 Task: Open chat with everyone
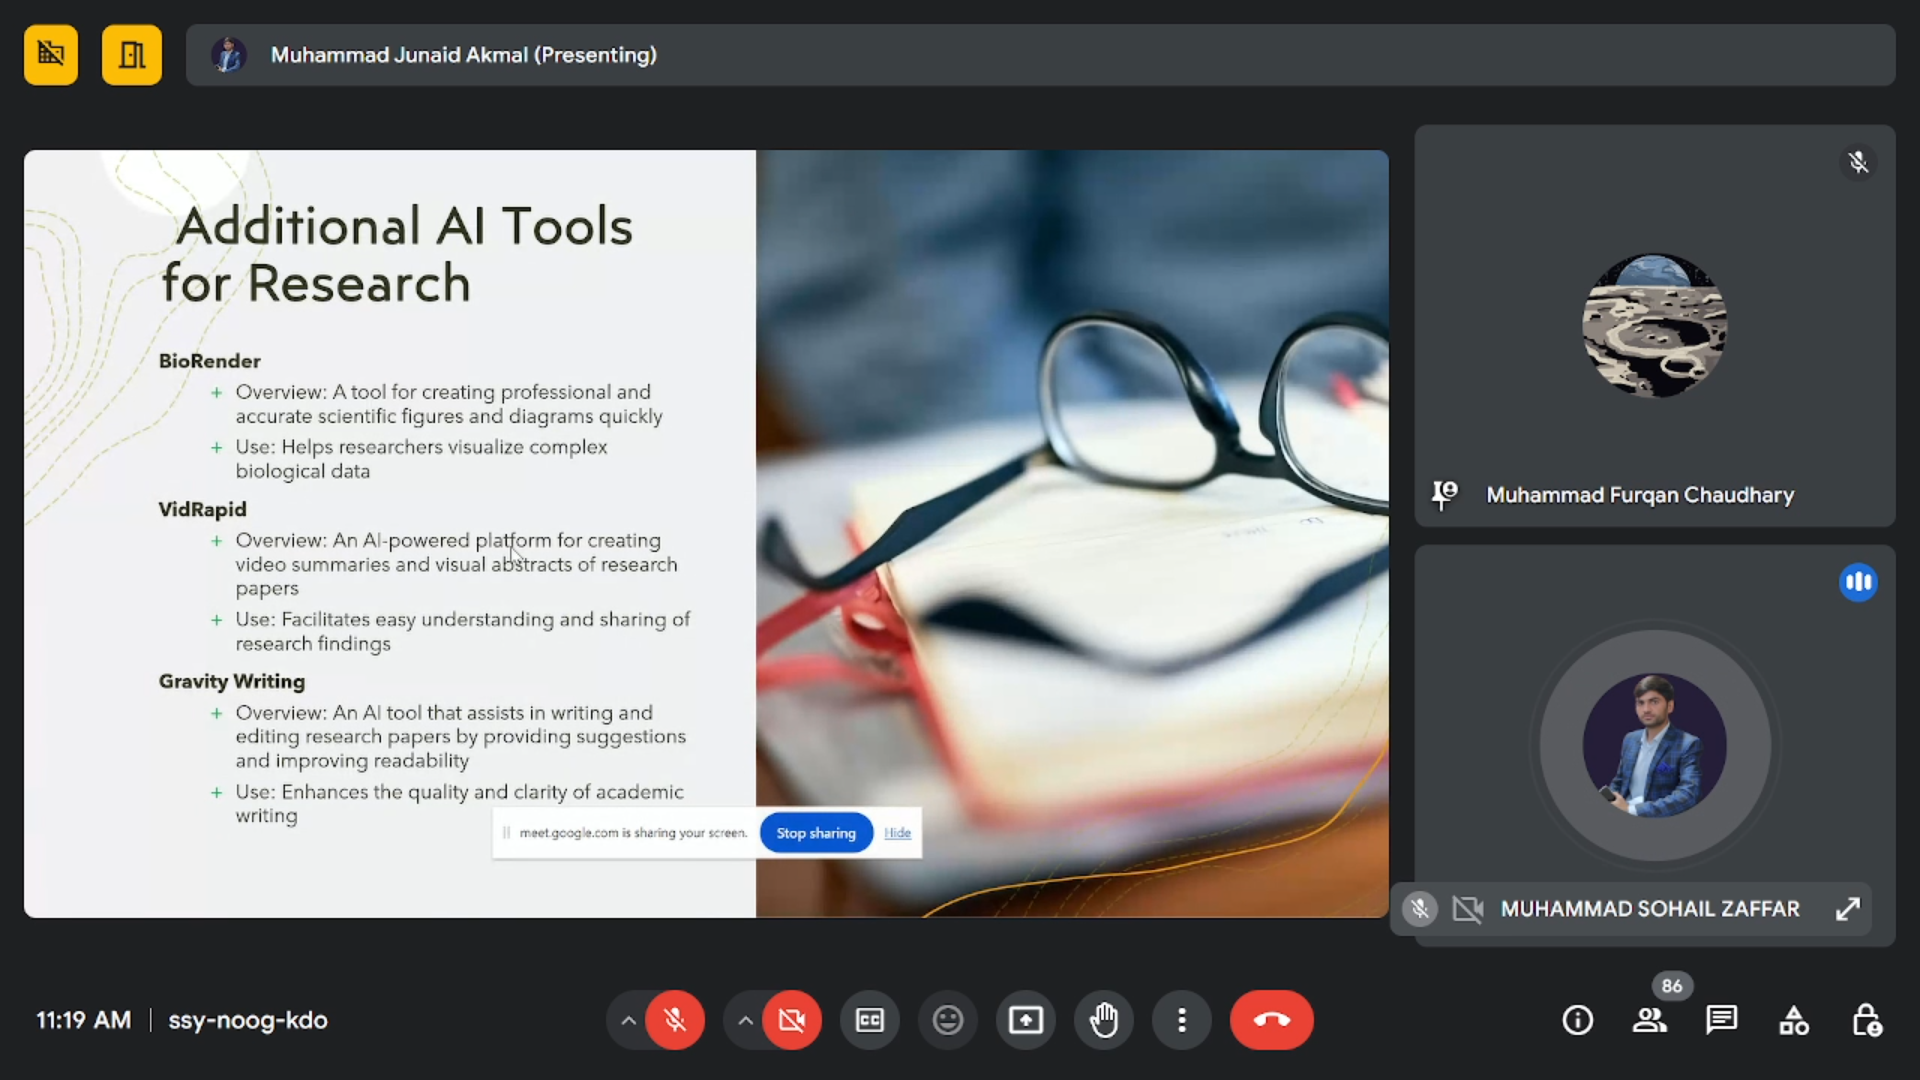[x=1722, y=1020]
